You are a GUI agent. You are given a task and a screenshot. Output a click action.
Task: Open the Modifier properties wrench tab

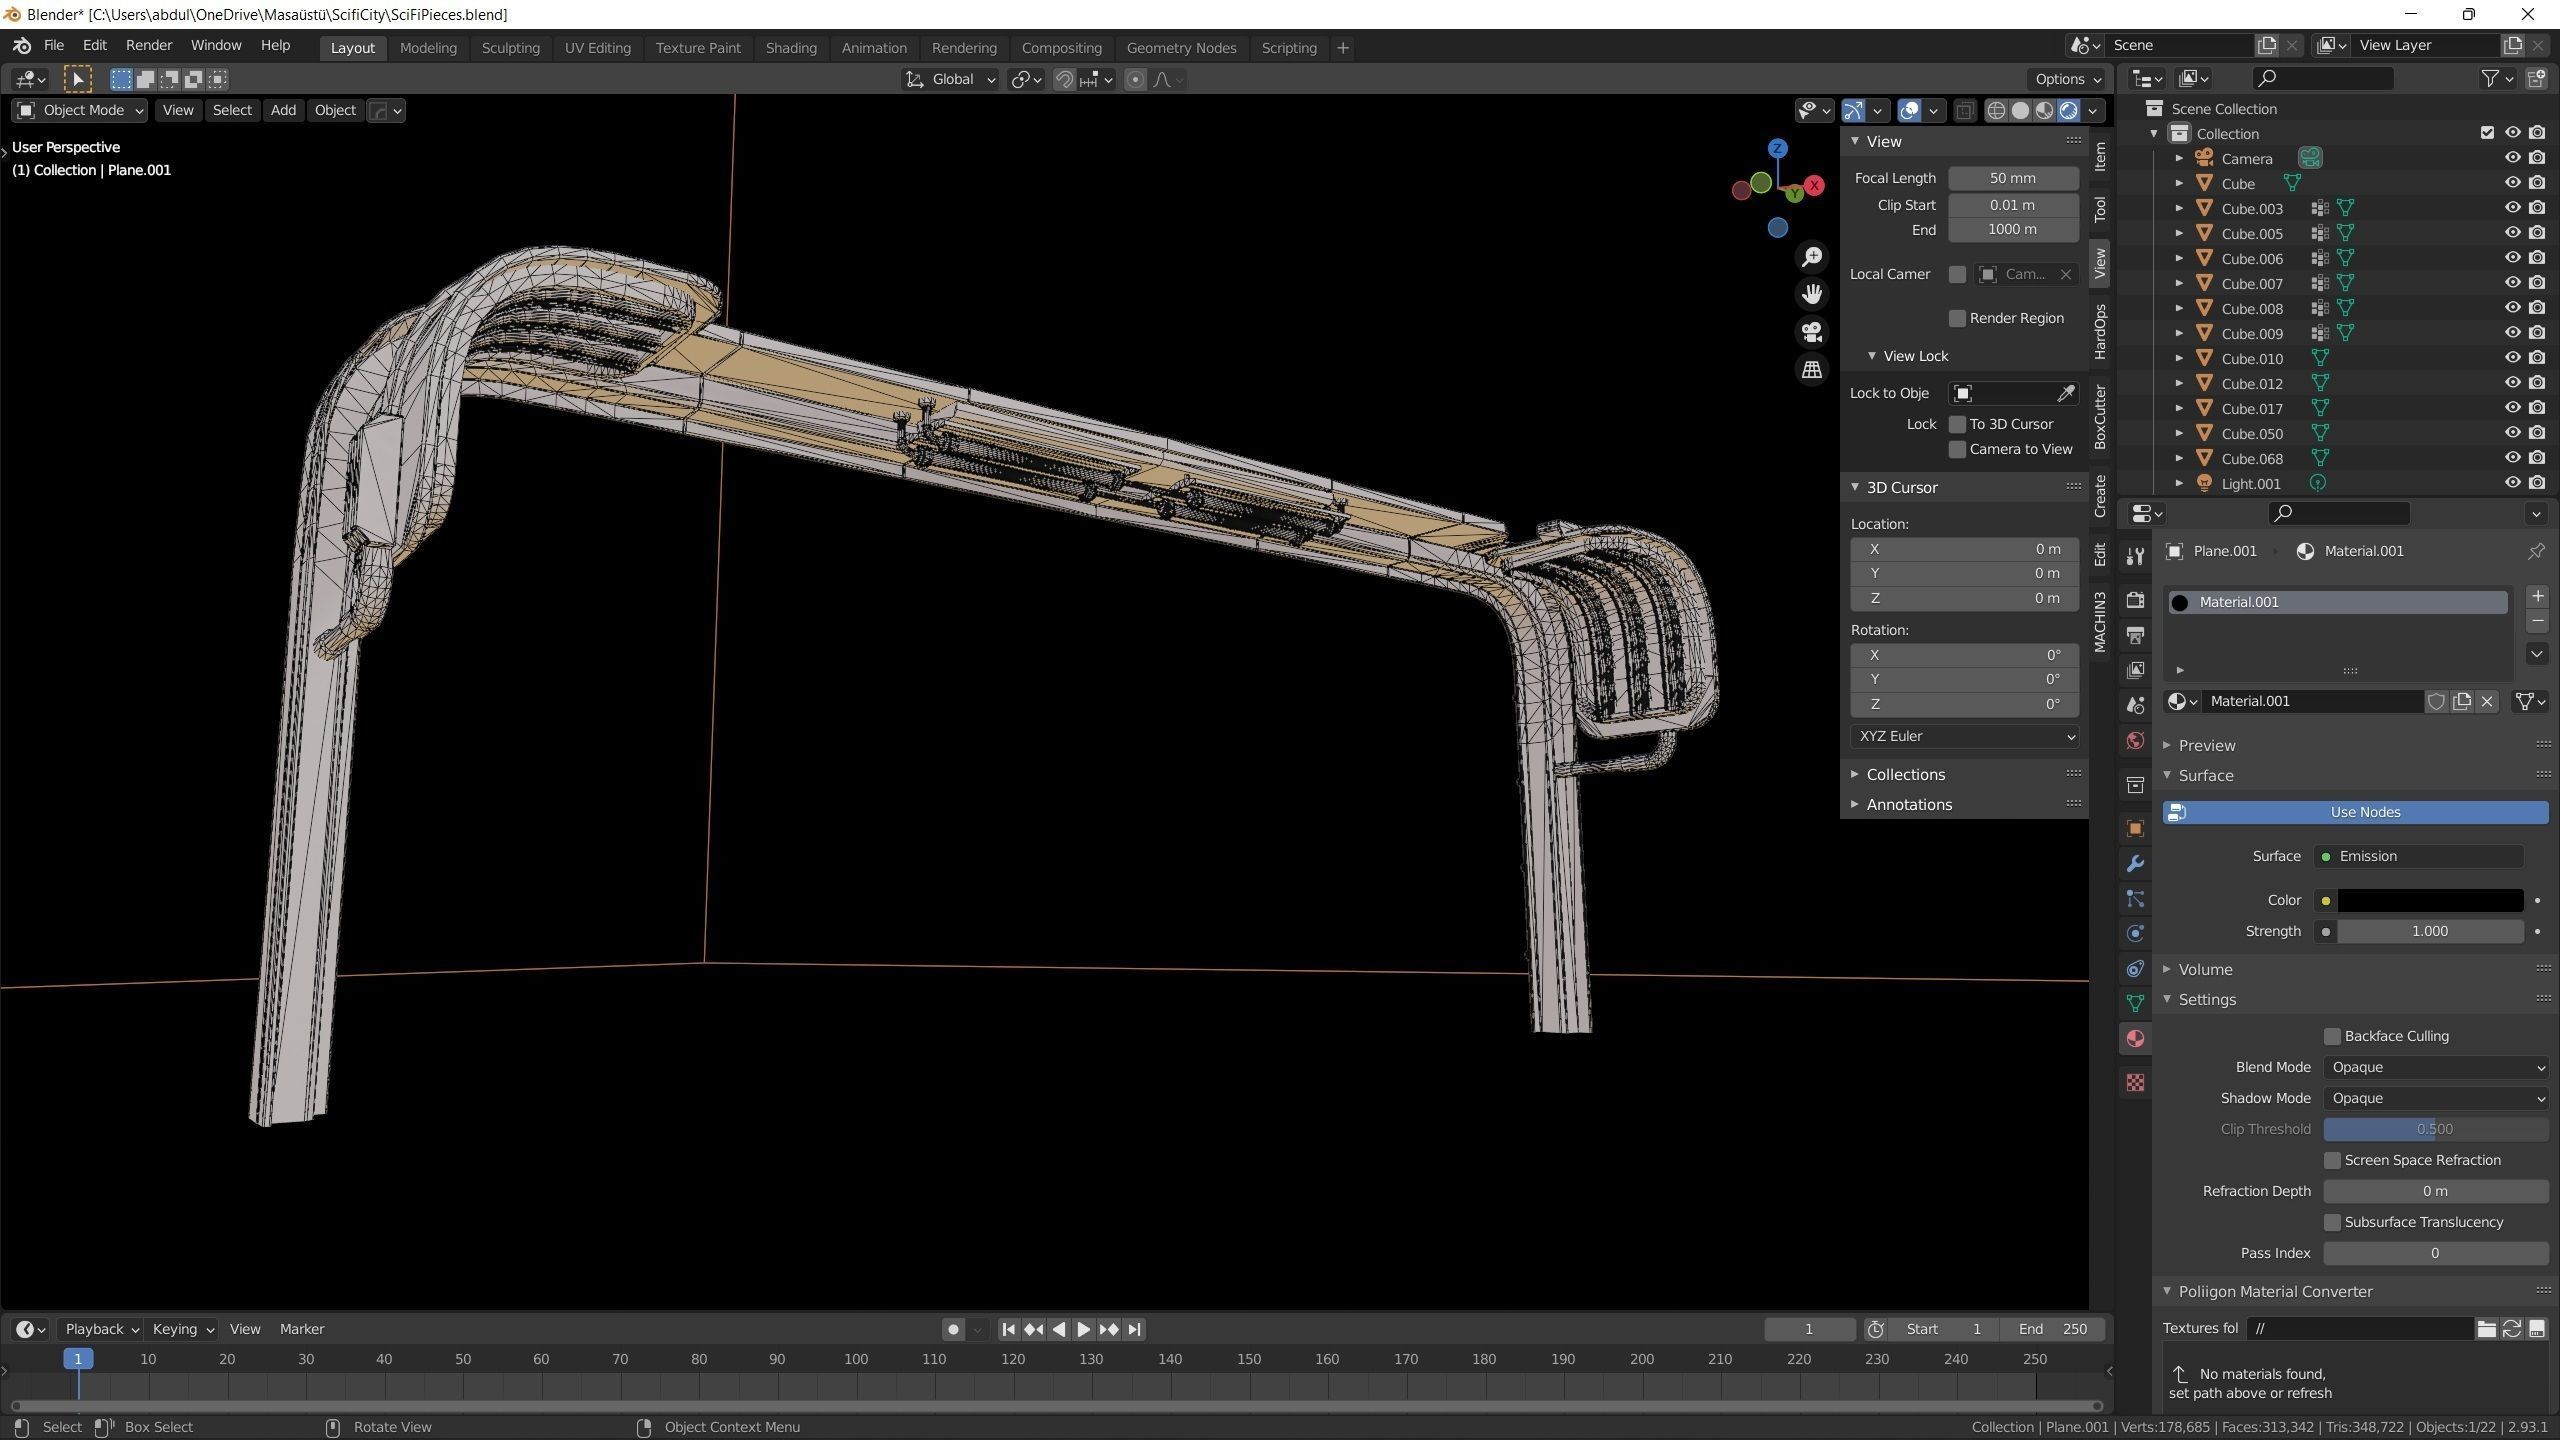(x=2135, y=863)
